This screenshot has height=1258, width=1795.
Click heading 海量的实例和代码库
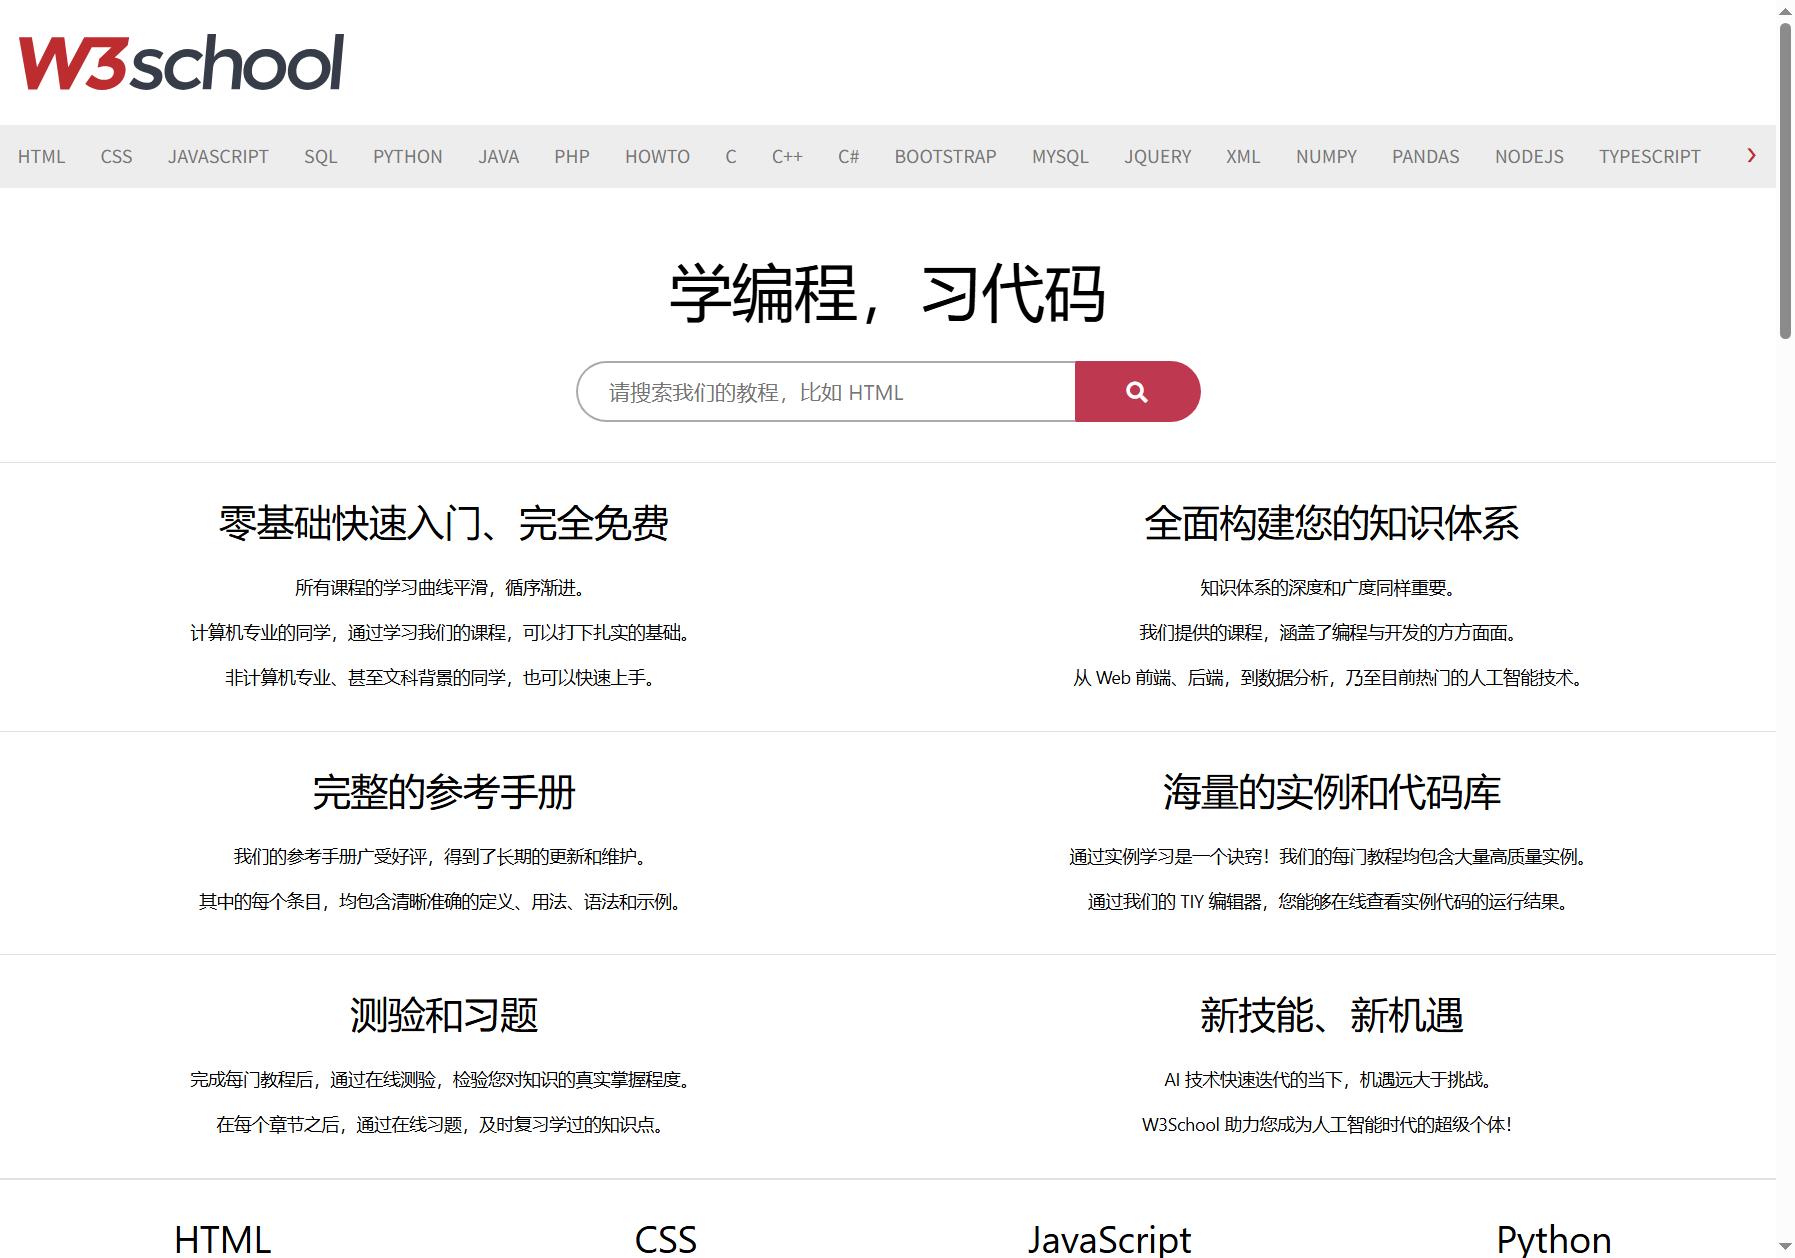pos(1331,792)
